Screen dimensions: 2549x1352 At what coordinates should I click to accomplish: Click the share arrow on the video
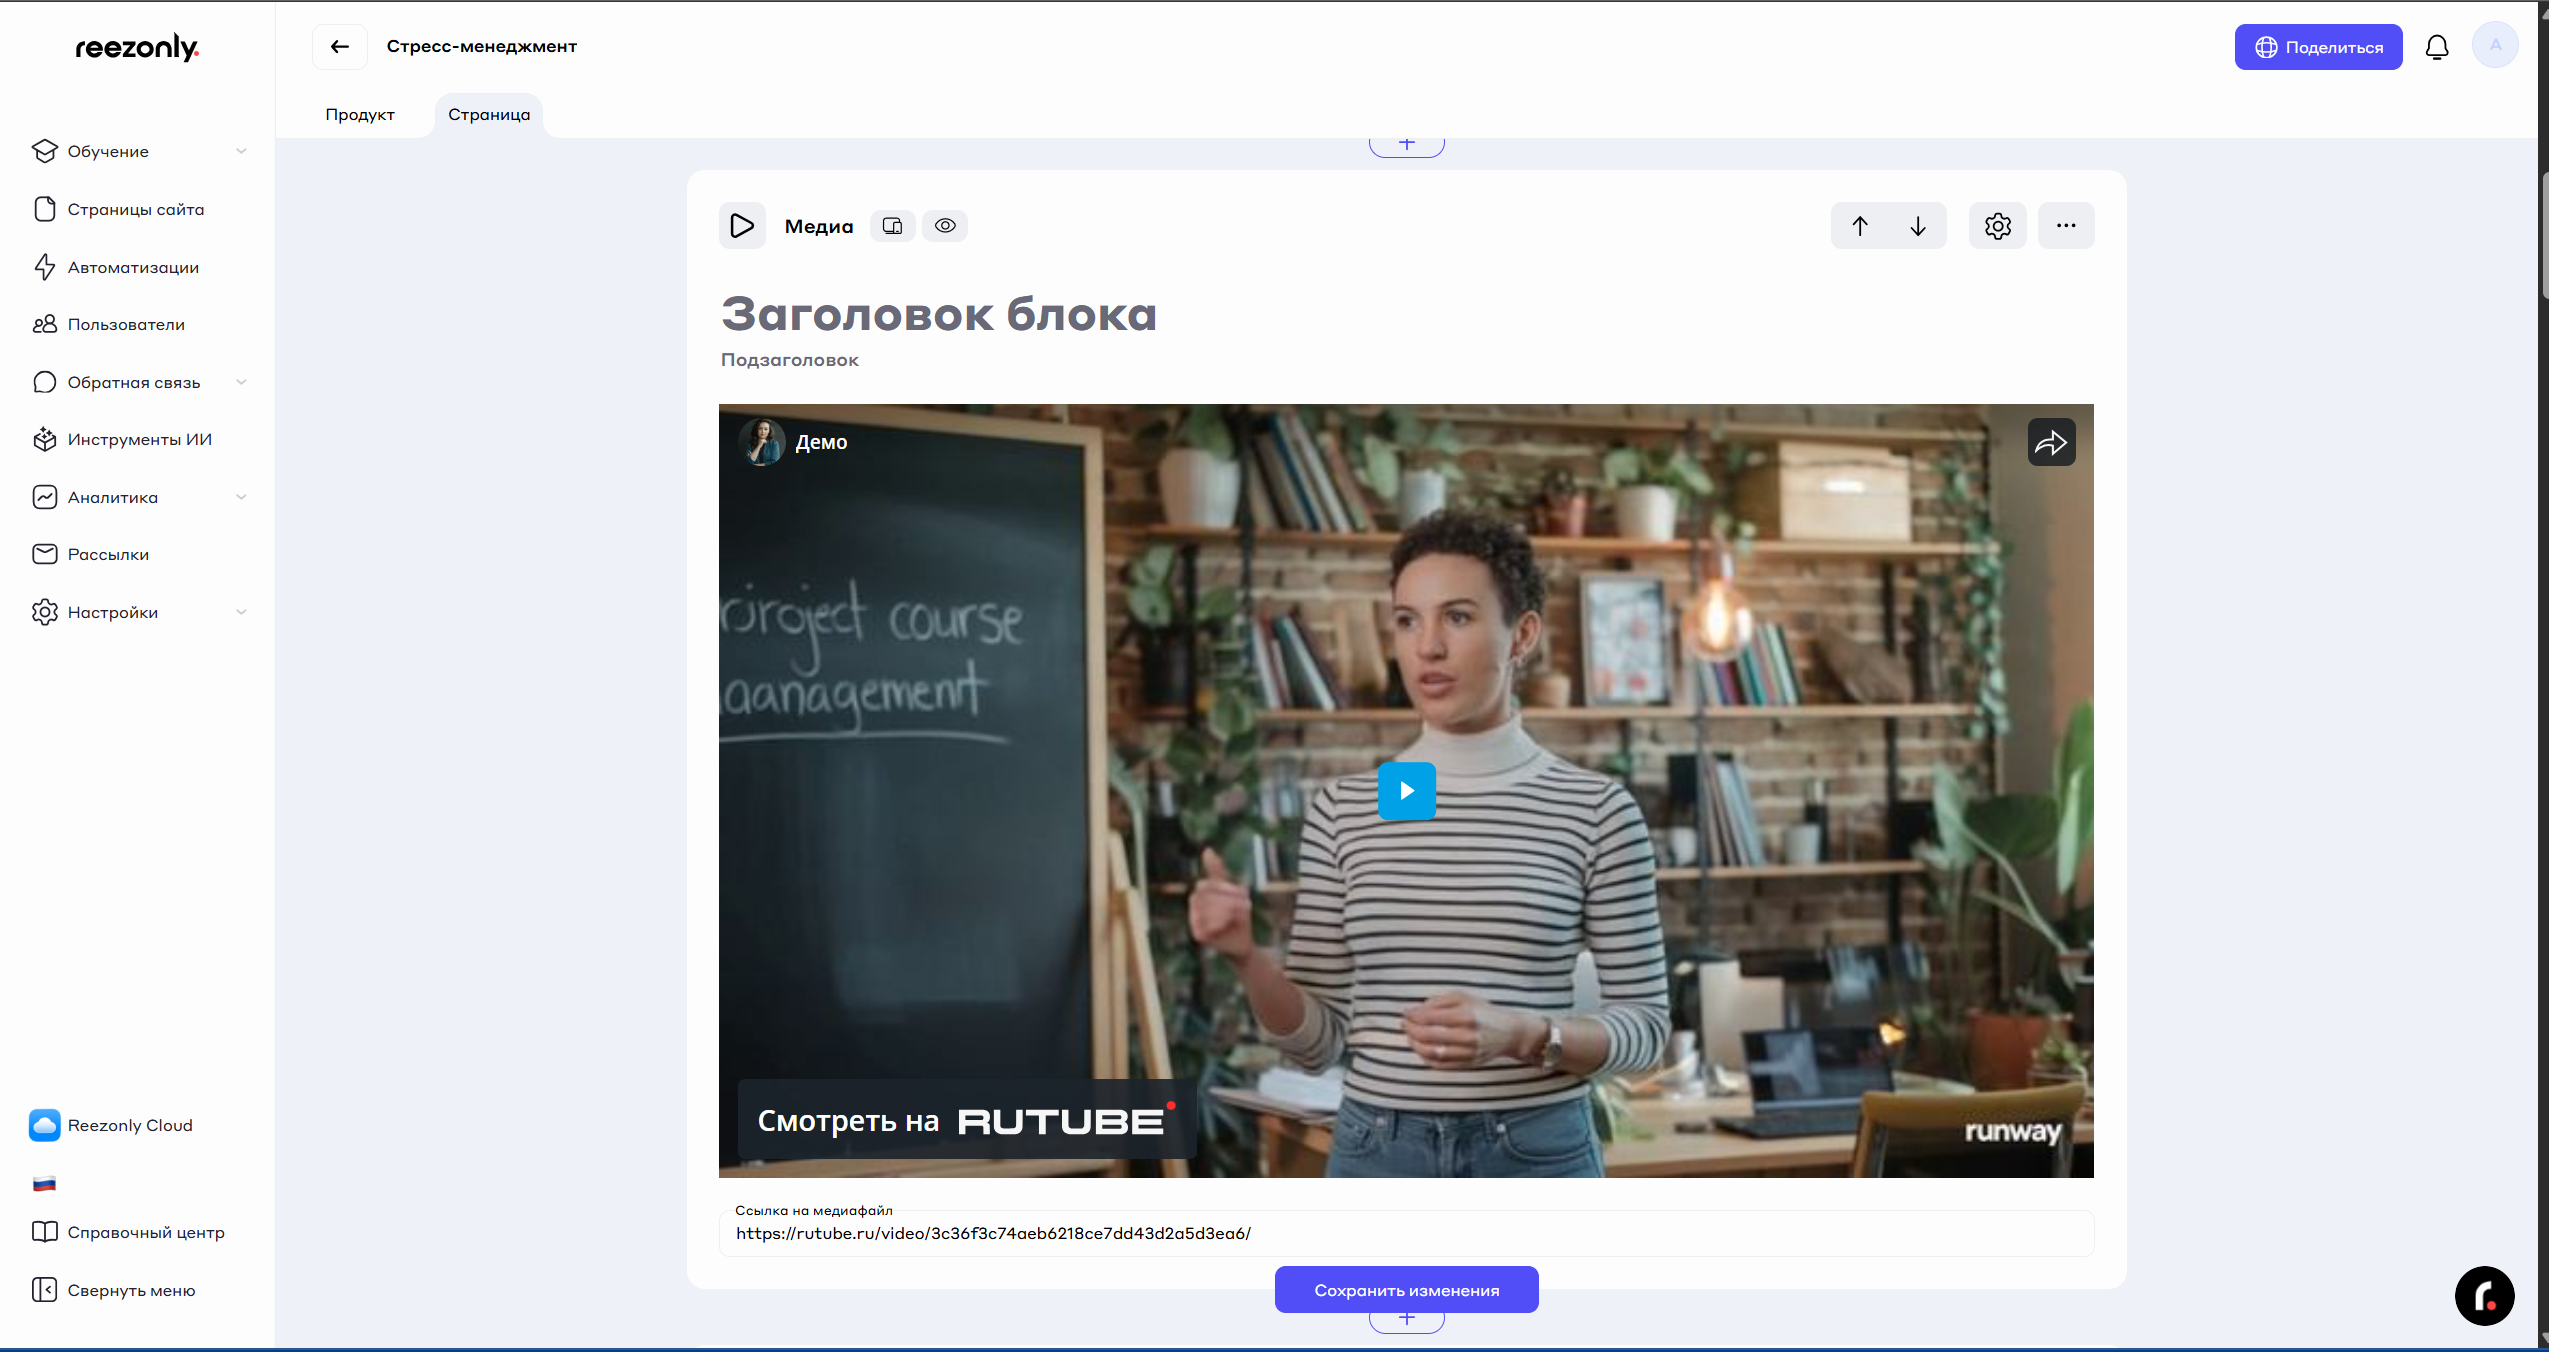coord(2051,442)
